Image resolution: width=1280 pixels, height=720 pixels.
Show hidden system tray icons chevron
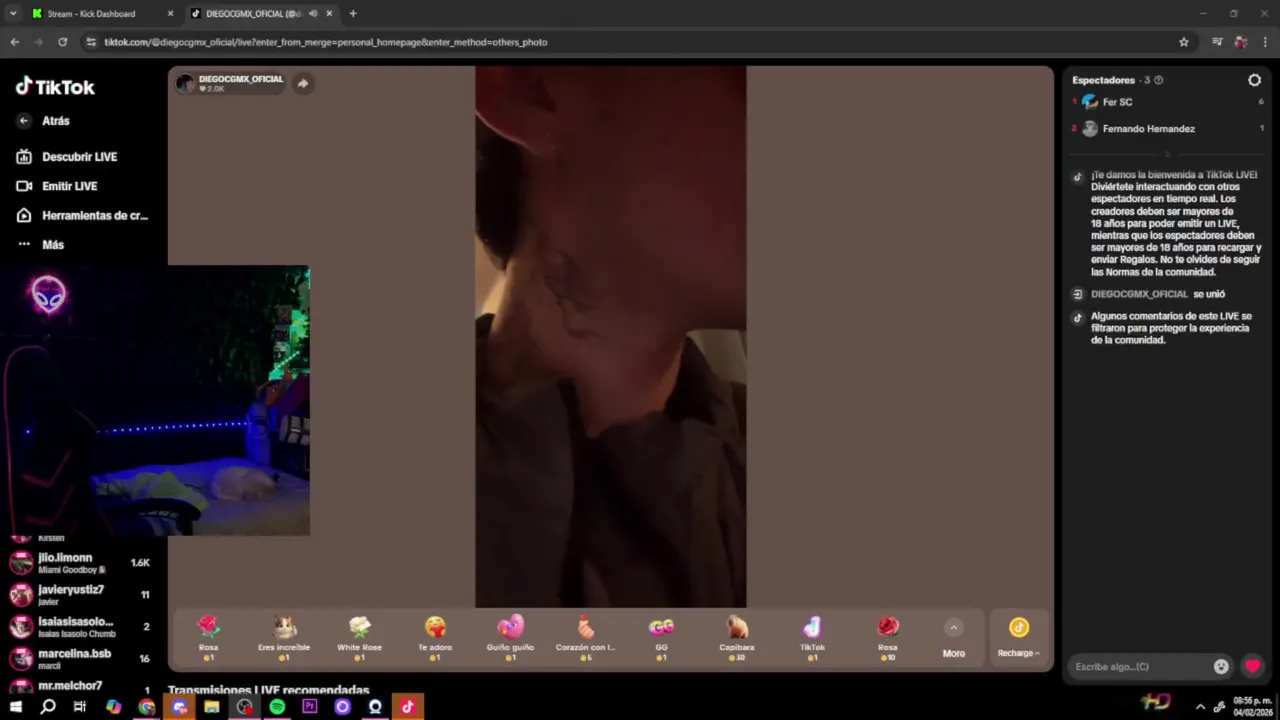point(1200,707)
